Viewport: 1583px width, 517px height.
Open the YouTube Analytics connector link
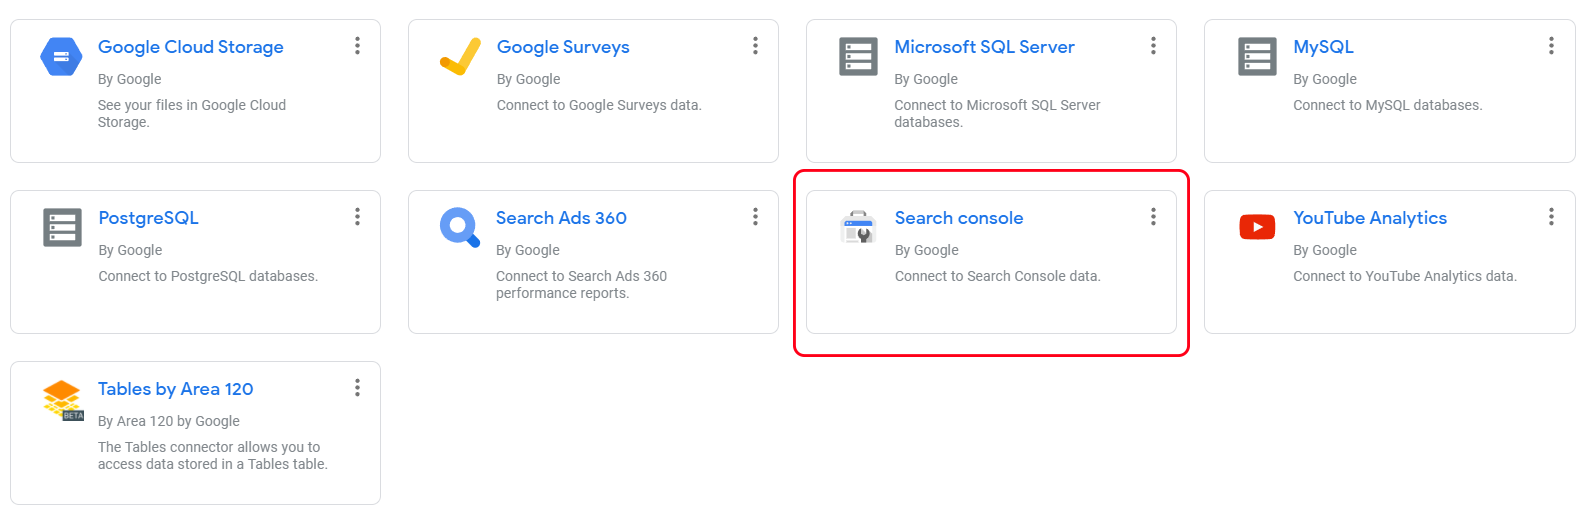(1370, 218)
